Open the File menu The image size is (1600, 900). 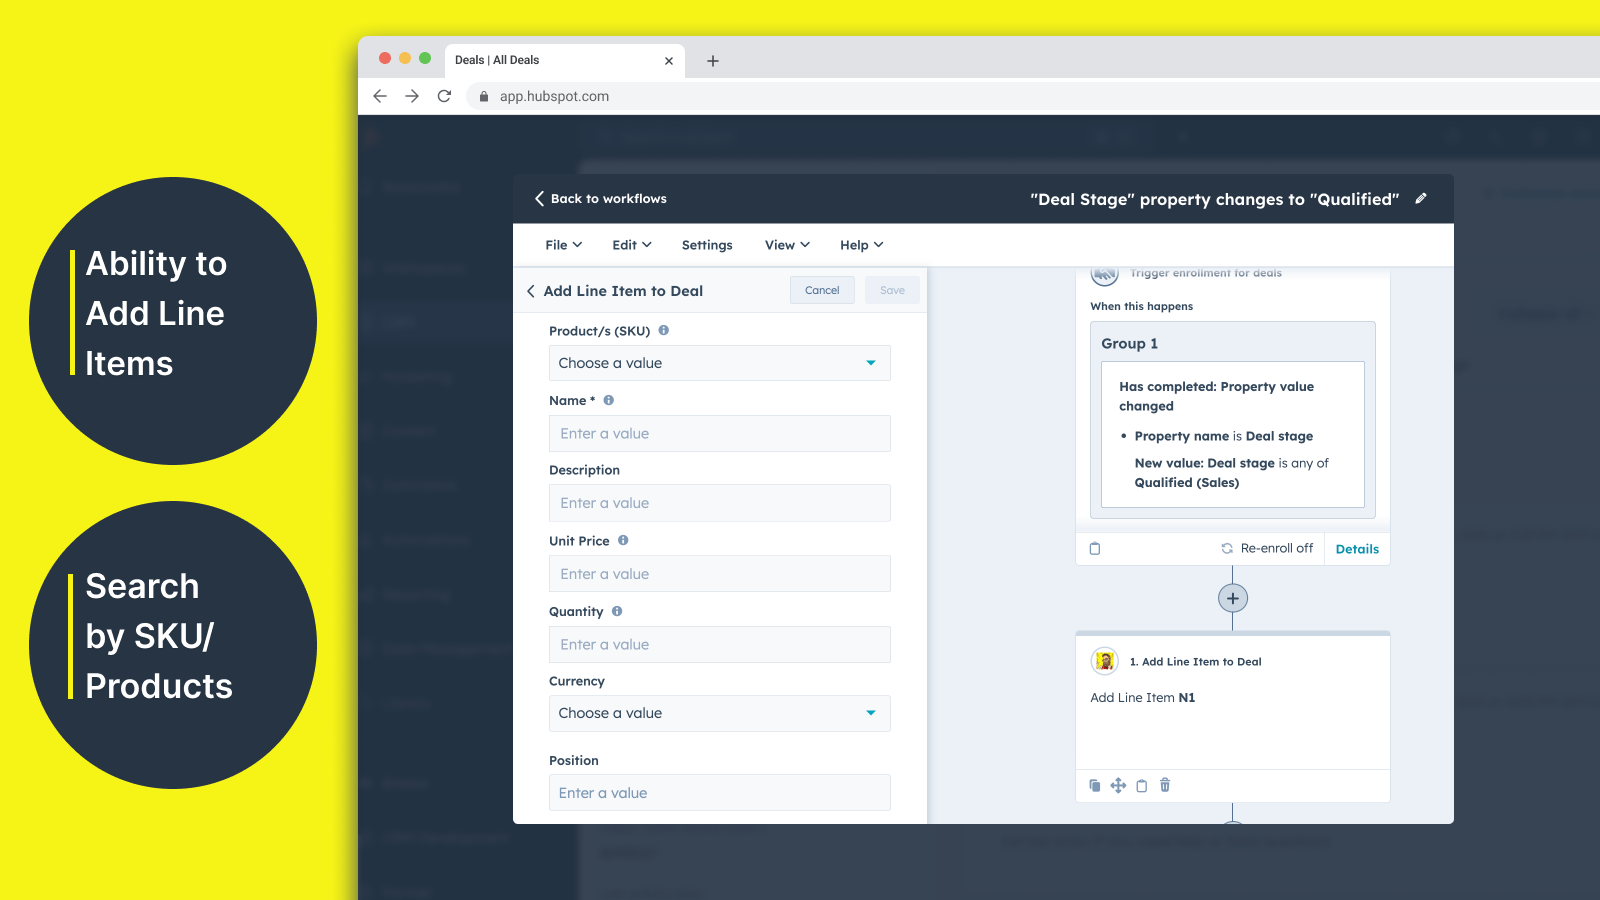(x=563, y=245)
